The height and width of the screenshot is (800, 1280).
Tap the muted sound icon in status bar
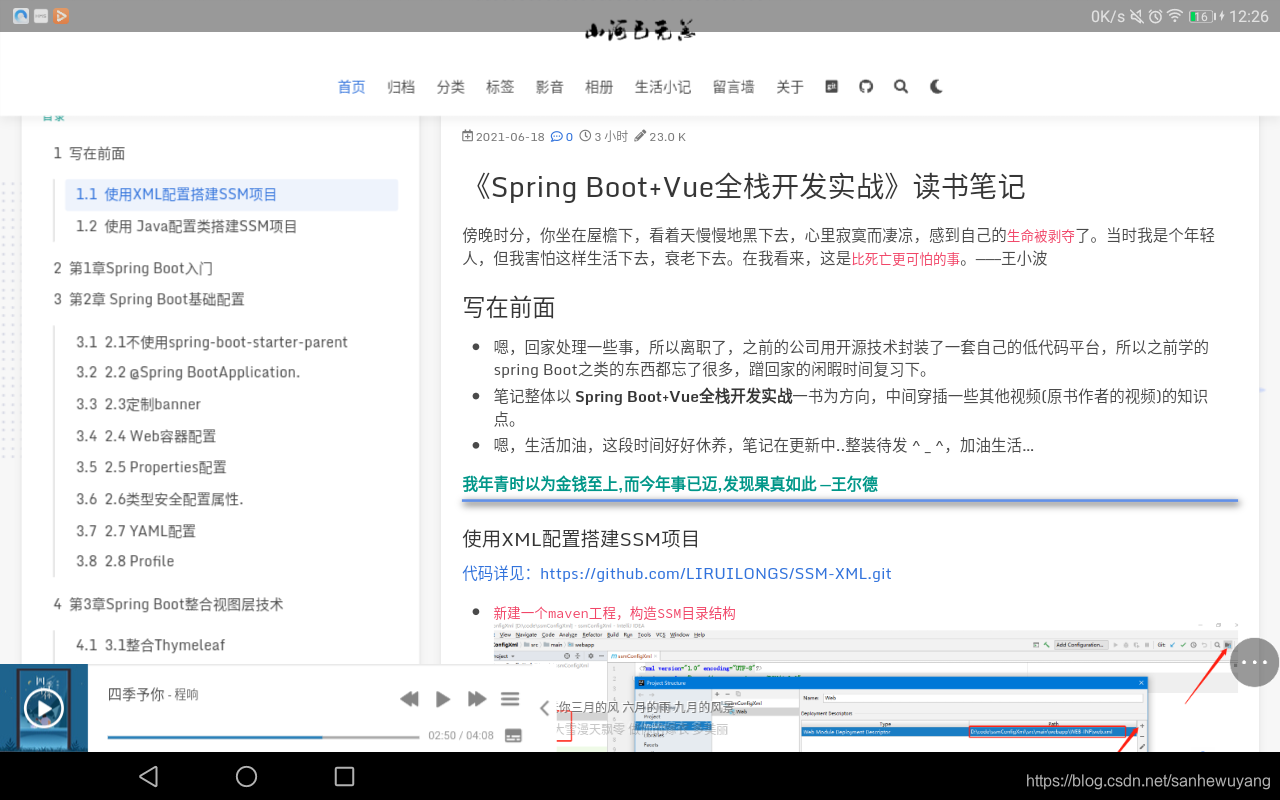pos(1137,16)
